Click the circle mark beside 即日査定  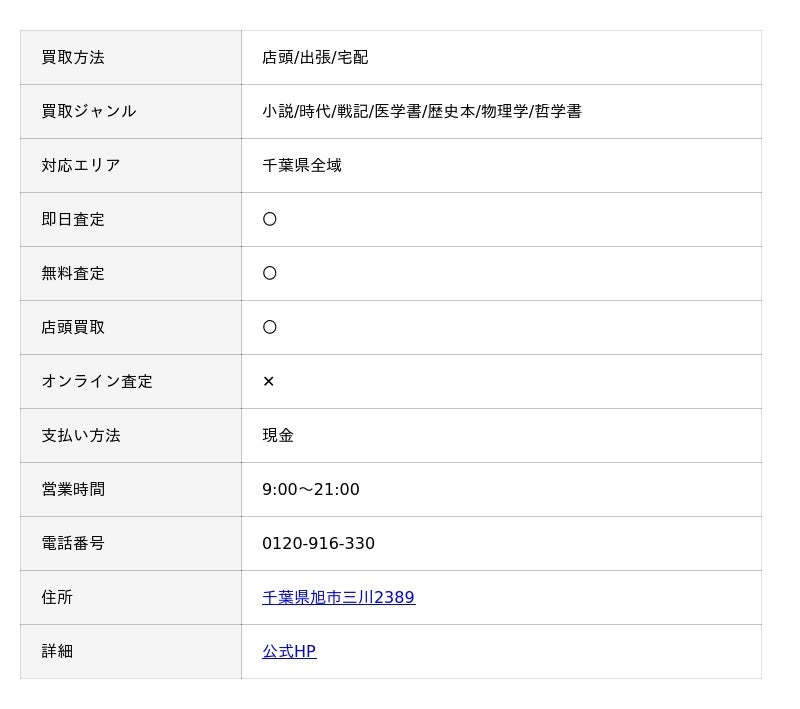click(x=269, y=219)
